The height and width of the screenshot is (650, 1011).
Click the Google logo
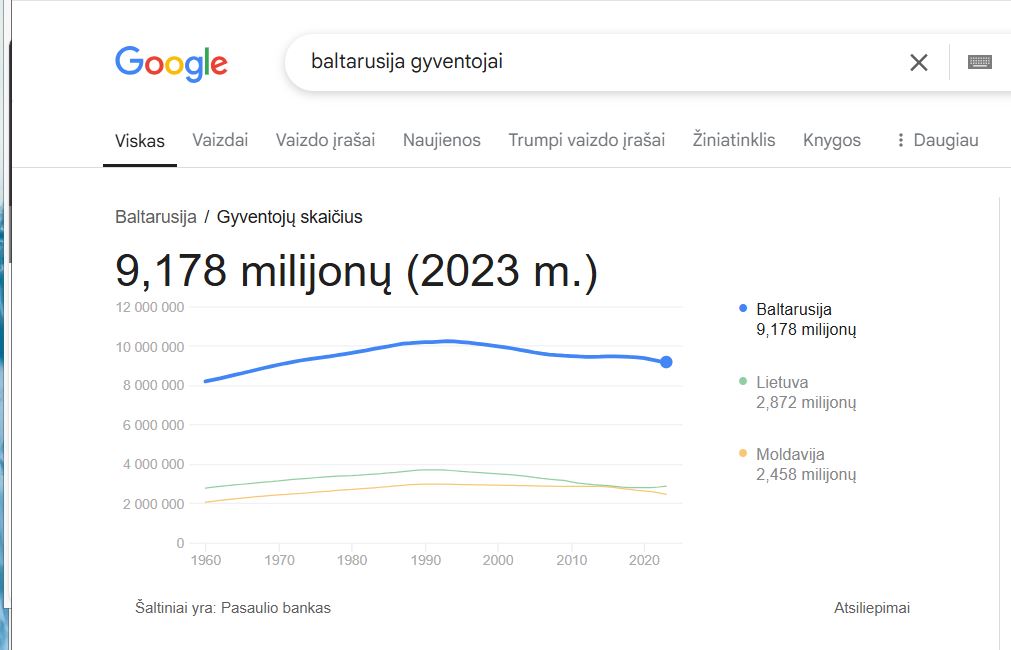coord(172,63)
